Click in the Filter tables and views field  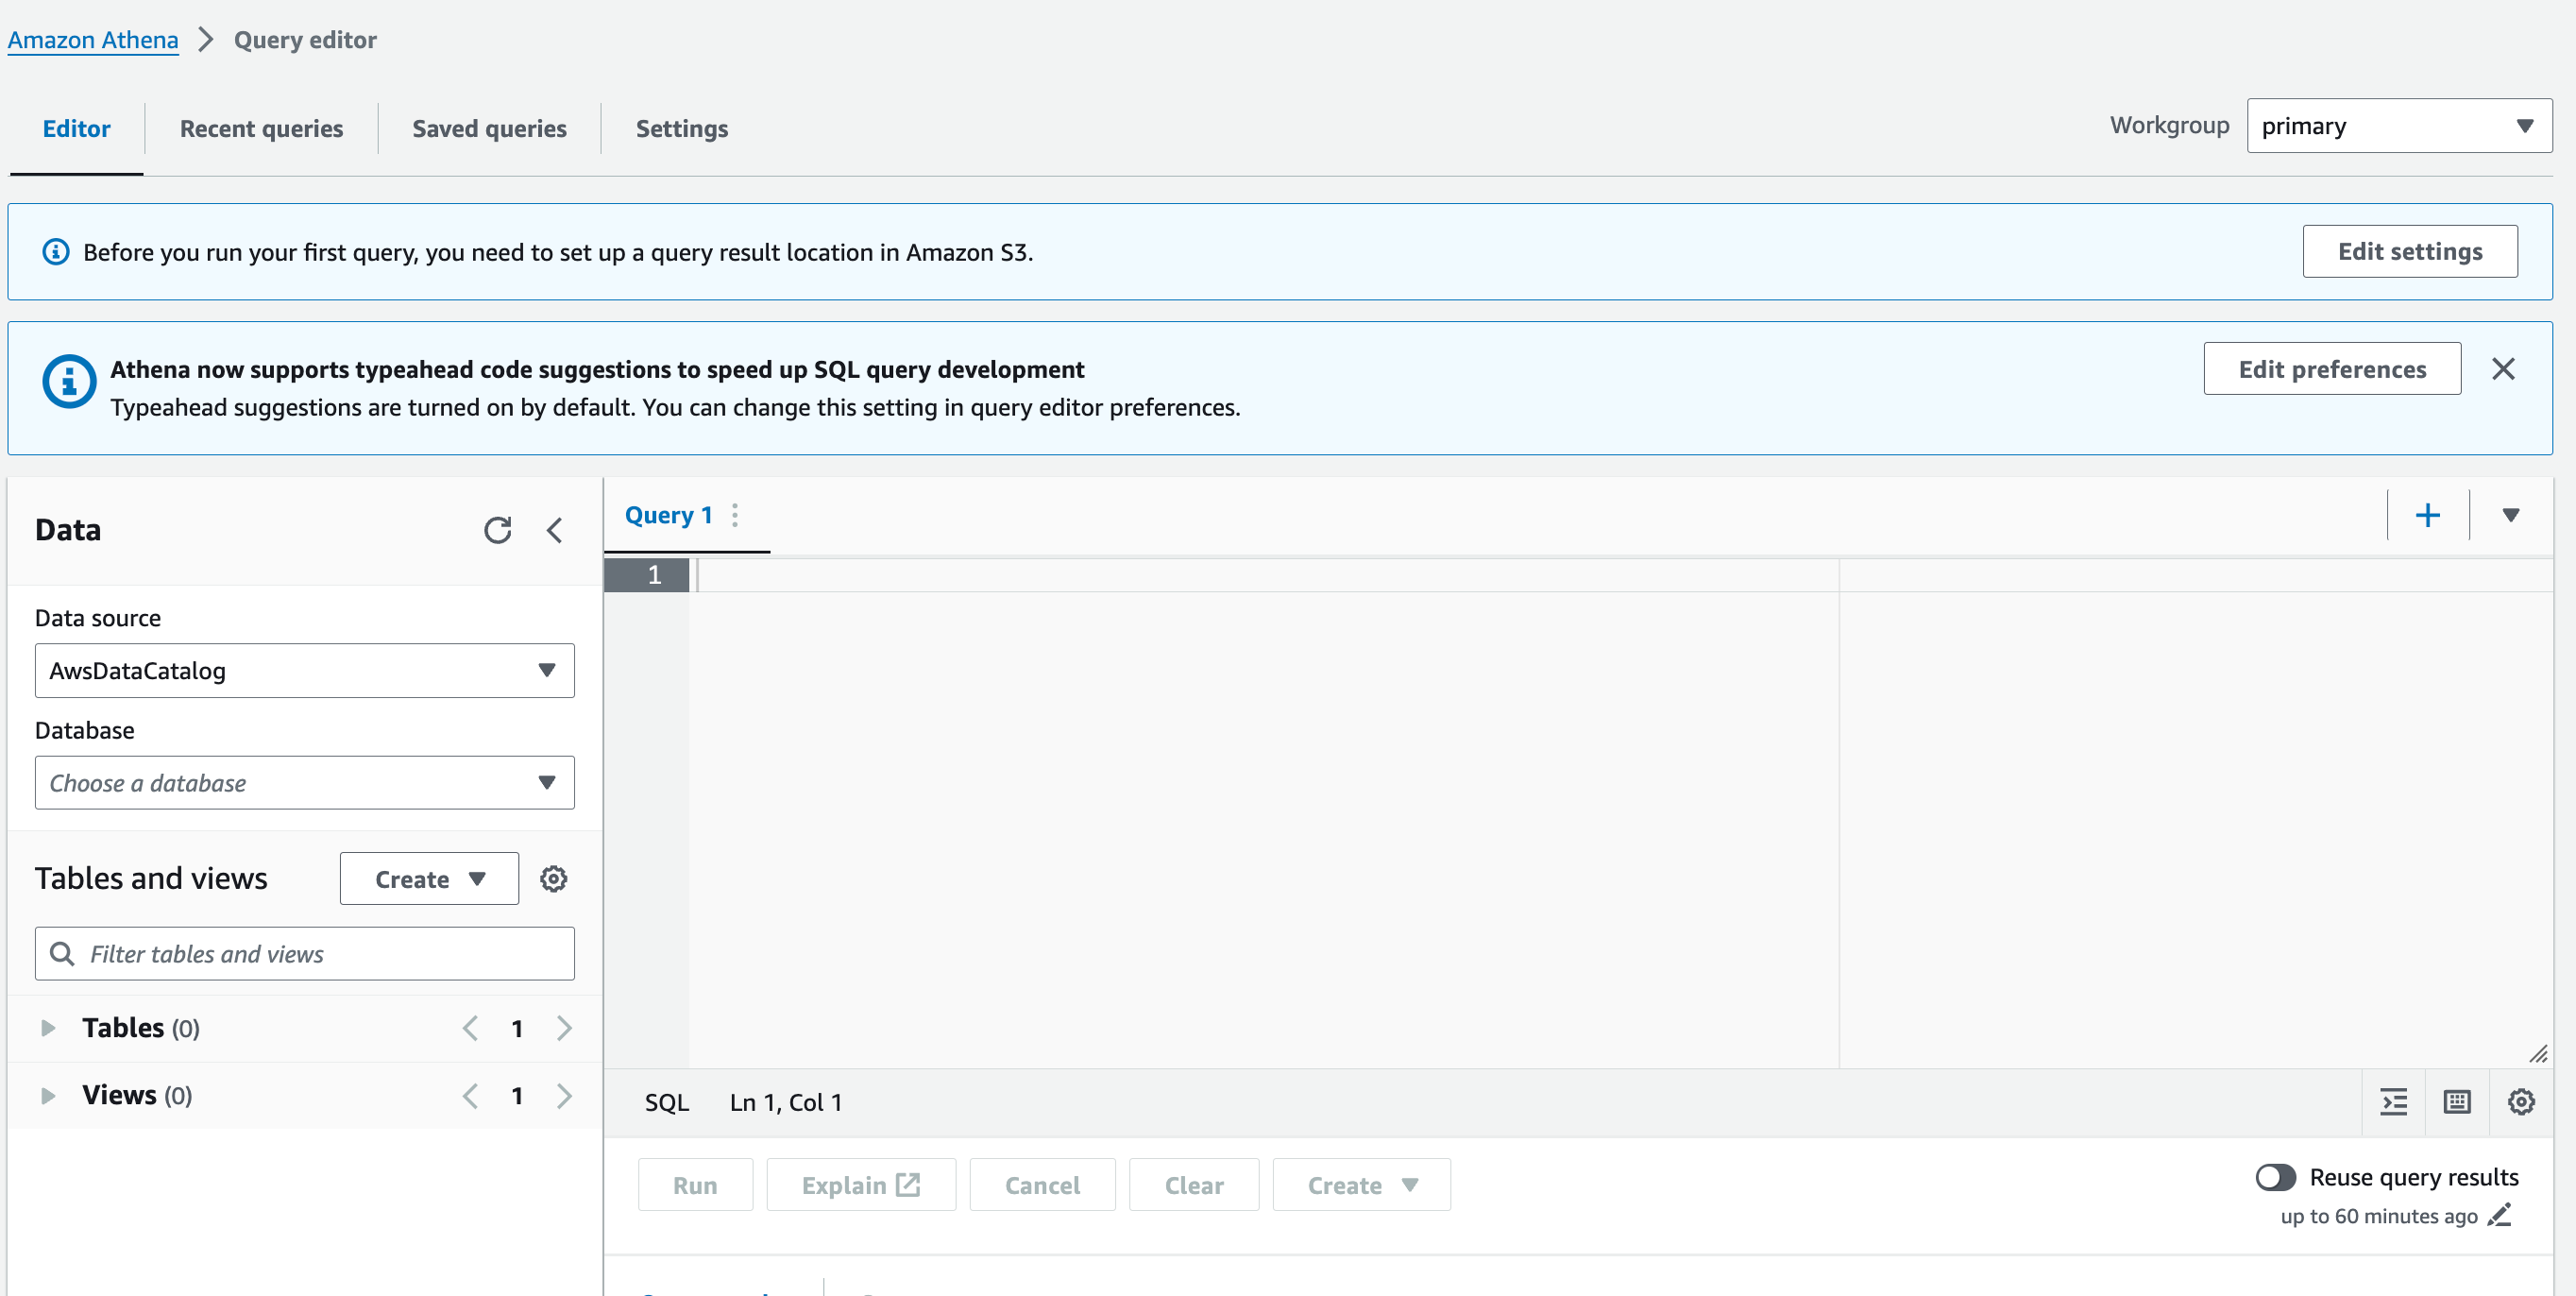pos(304,953)
